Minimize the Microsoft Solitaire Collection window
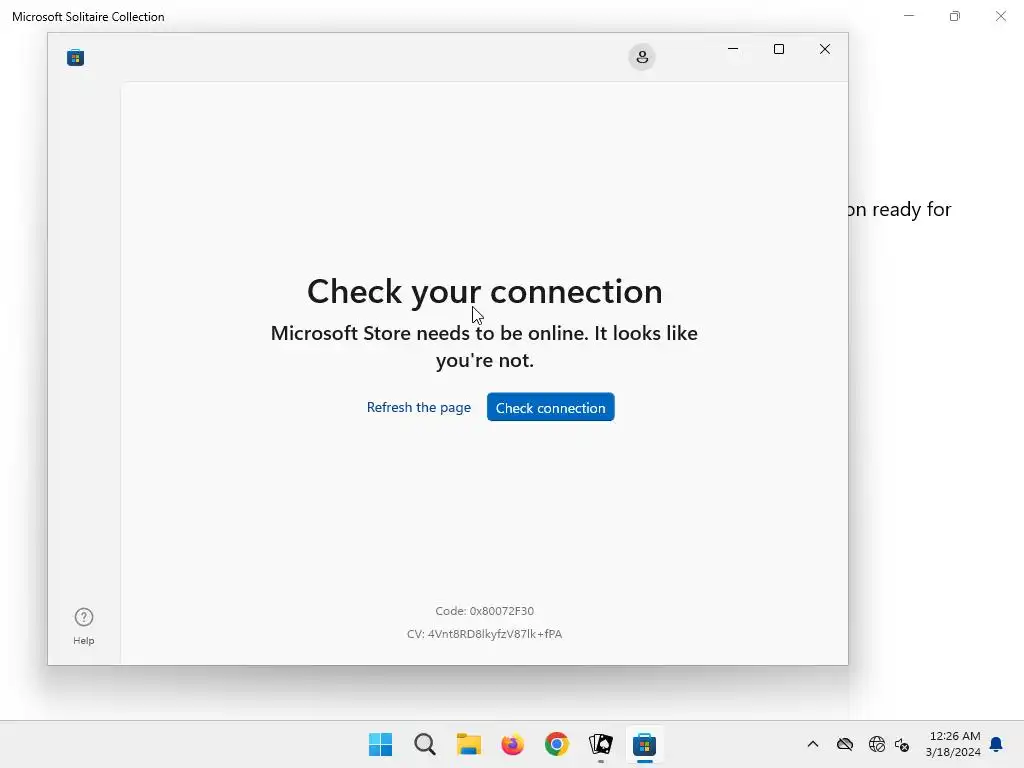1024x768 pixels. 908,16
